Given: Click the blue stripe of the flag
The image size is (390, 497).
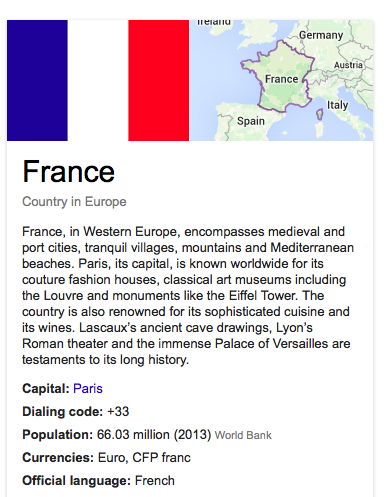Looking at the screenshot, I should click(37, 80).
